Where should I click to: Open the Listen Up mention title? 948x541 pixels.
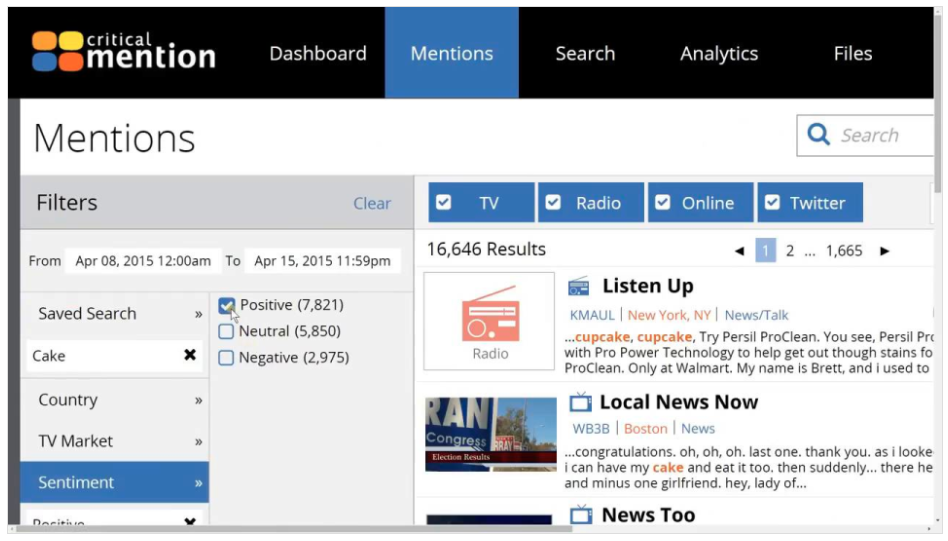click(x=648, y=286)
